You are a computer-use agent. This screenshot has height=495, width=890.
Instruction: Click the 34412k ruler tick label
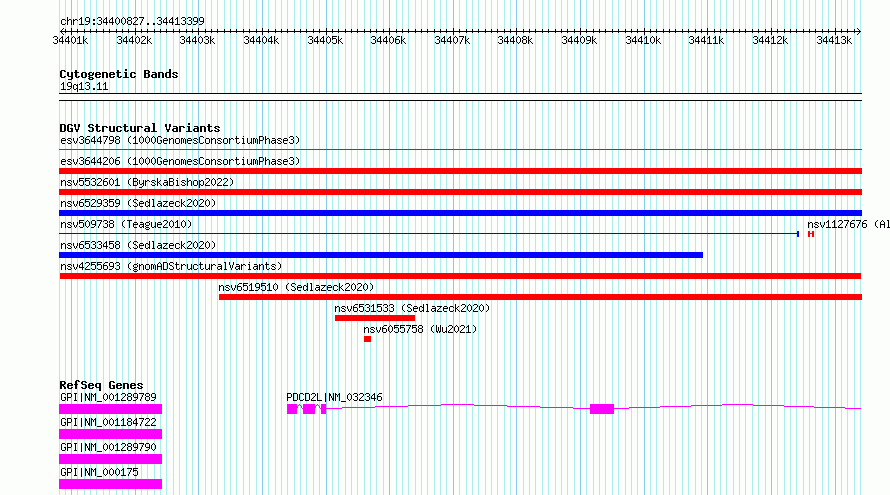click(770, 40)
